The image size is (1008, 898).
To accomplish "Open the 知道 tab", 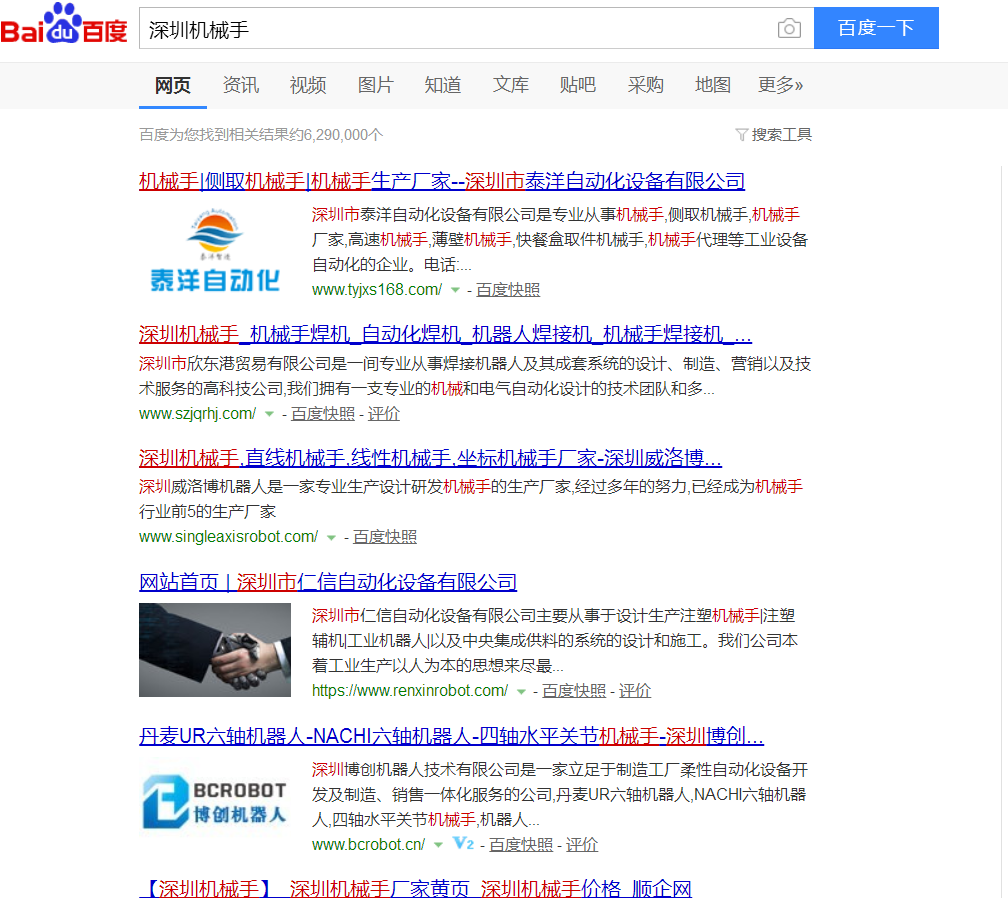I will [x=443, y=85].
